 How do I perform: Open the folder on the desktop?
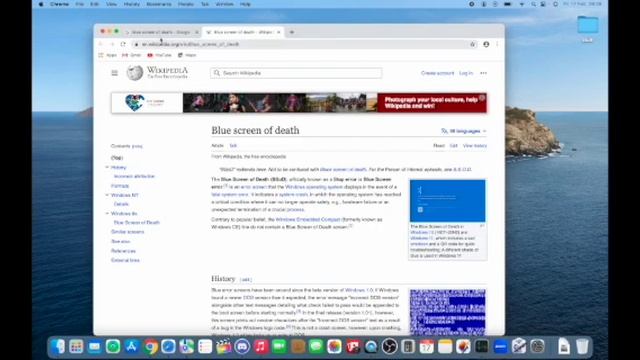pos(588,25)
